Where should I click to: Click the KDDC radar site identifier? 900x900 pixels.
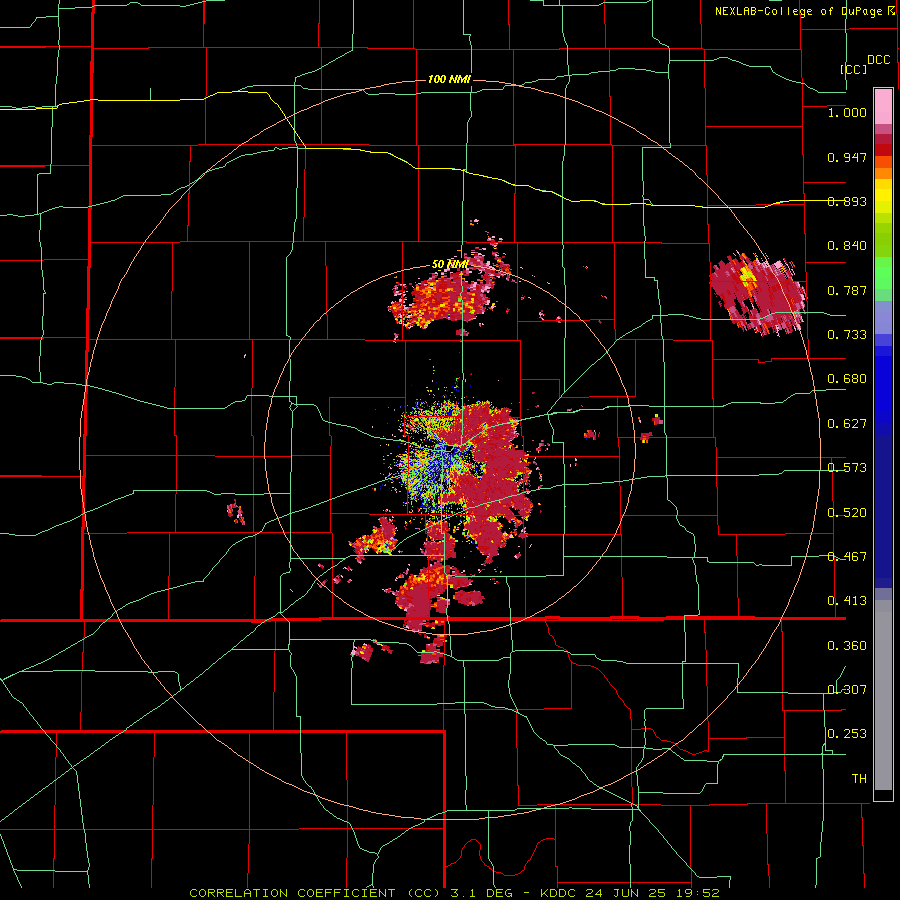coord(560,893)
